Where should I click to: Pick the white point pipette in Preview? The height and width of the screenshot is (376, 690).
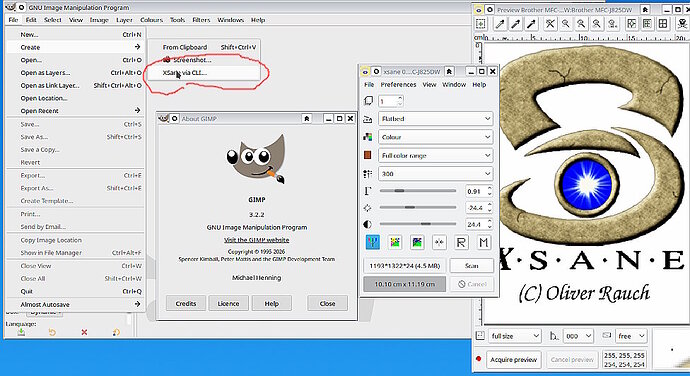click(x=500, y=24)
